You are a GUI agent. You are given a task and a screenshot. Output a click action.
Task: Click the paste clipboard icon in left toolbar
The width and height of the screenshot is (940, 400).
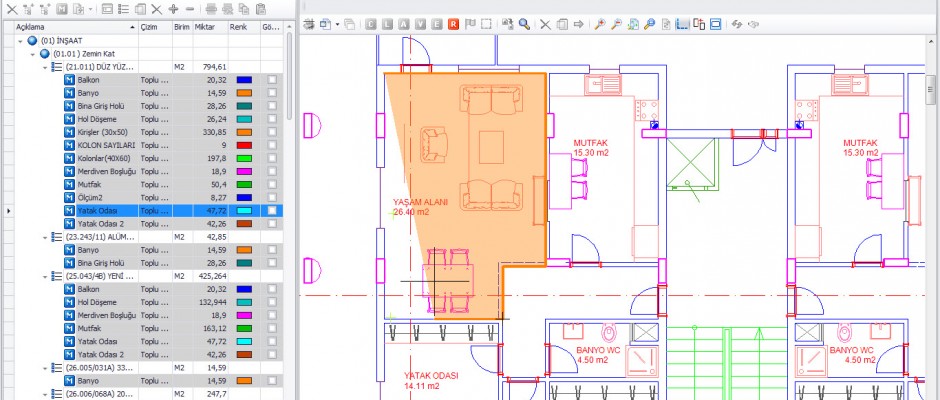tap(261, 8)
